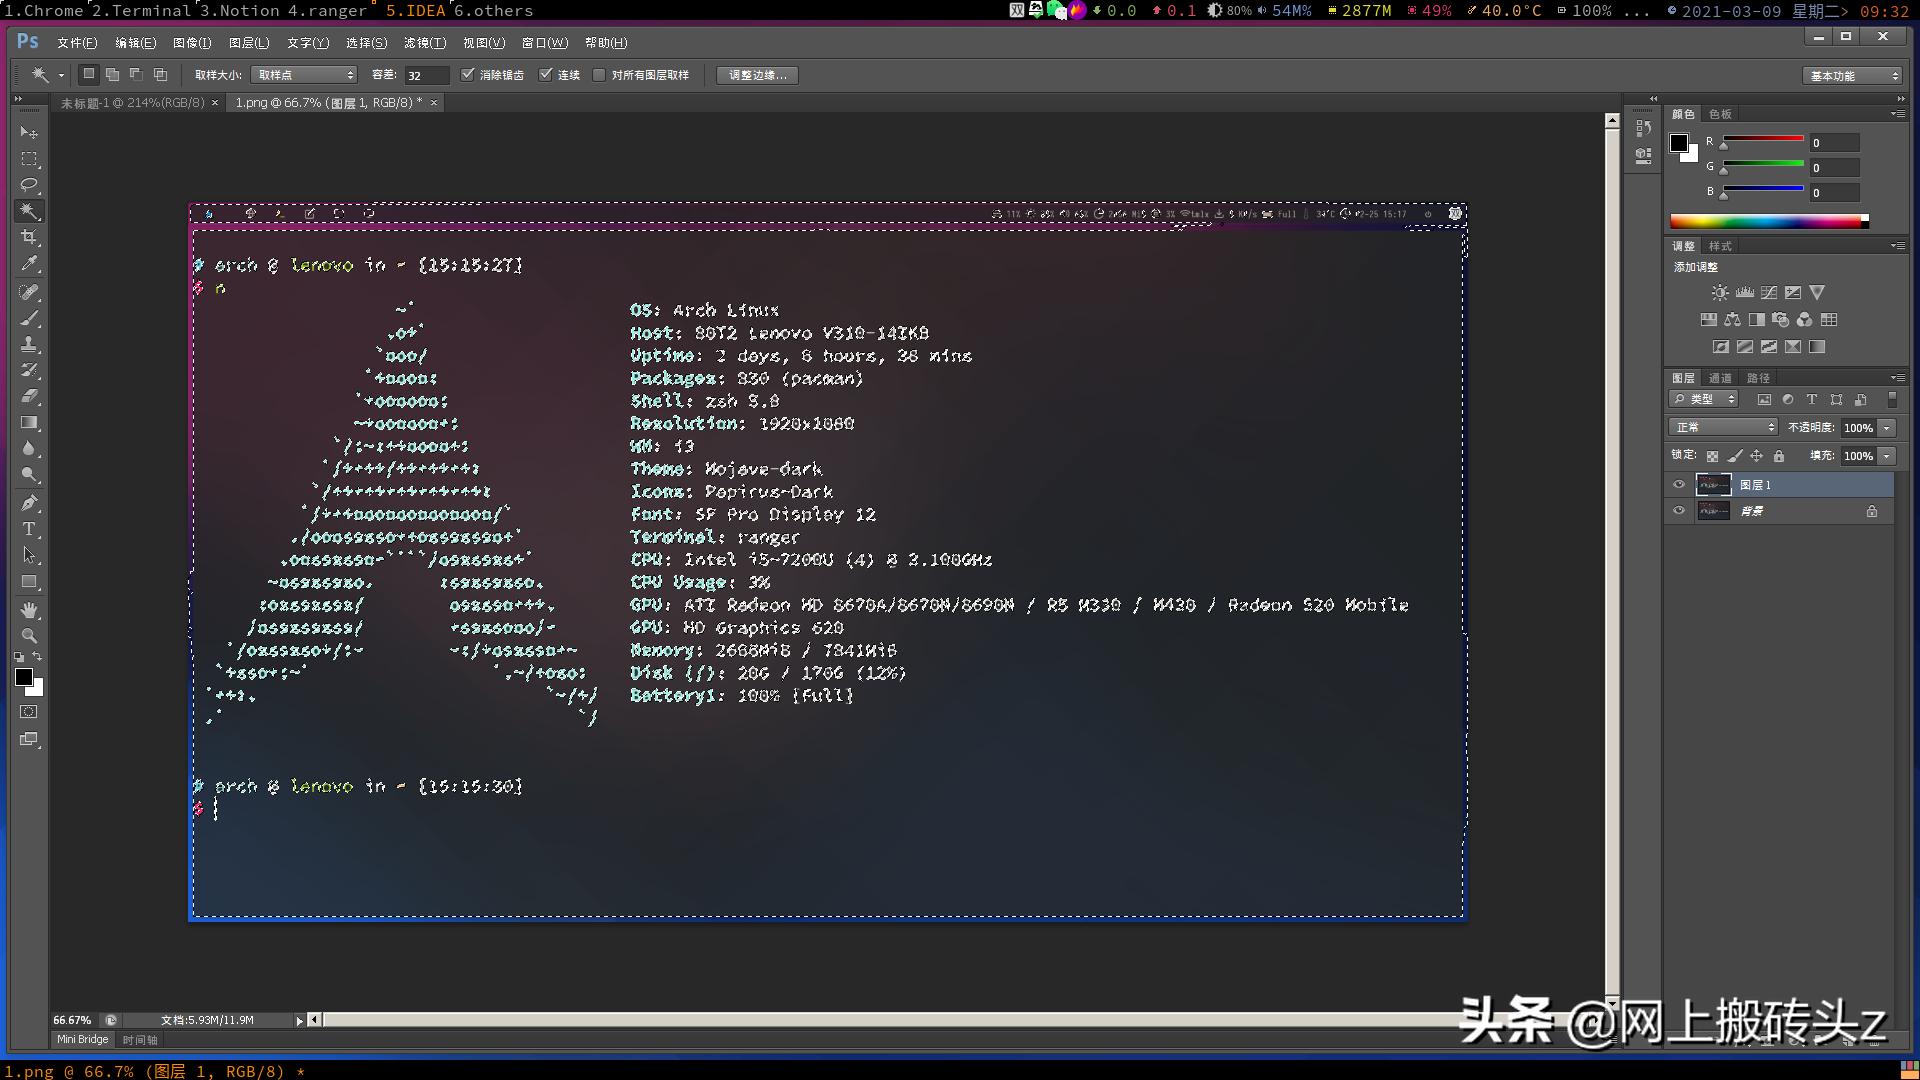Image resolution: width=1920 pixels, height=1080 pixels.
Task: Open the 滤镜 menu
Action: pos(424,42)
